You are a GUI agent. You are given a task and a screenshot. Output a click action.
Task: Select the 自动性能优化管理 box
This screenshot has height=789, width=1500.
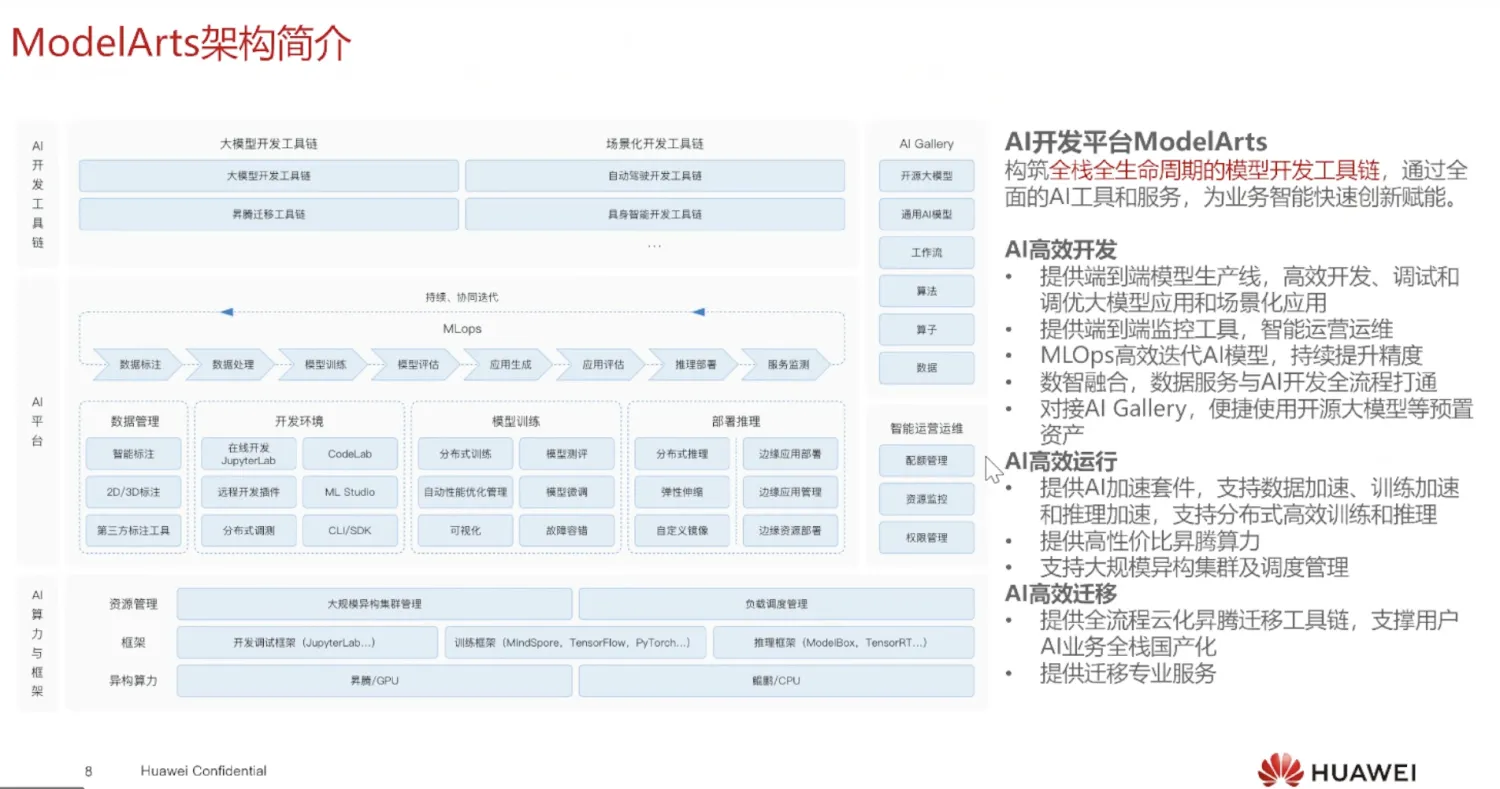pyautogui.click(x=466, y=492)
